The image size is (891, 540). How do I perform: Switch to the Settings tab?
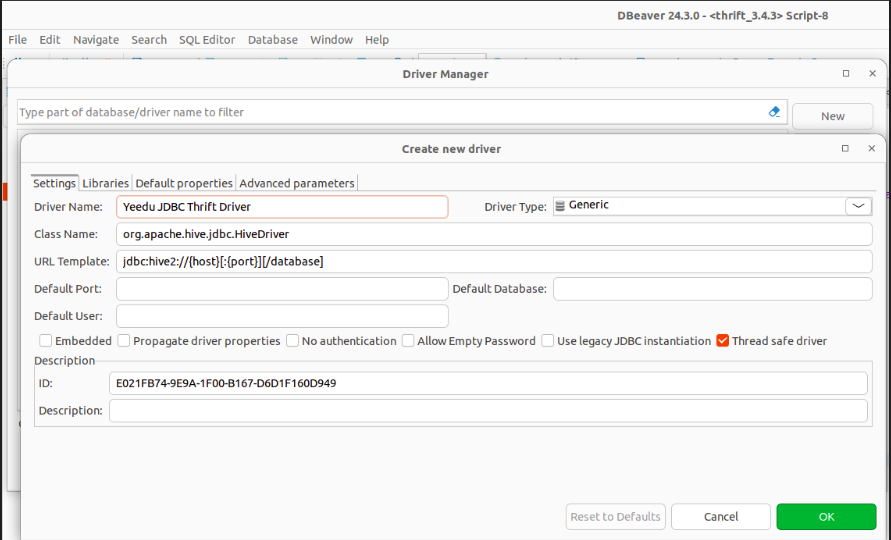point(54,183)
